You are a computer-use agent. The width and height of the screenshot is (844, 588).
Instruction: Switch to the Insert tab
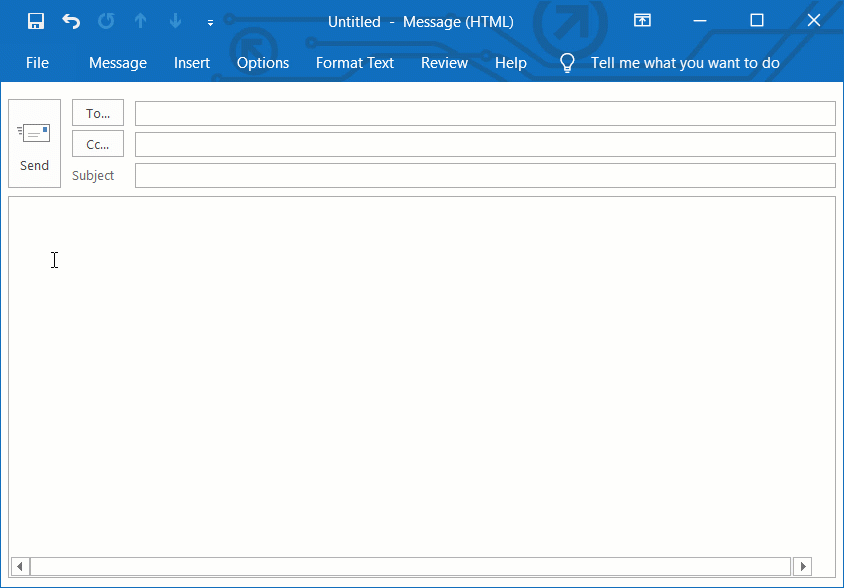pyautogui.click(x=192, y=62)
